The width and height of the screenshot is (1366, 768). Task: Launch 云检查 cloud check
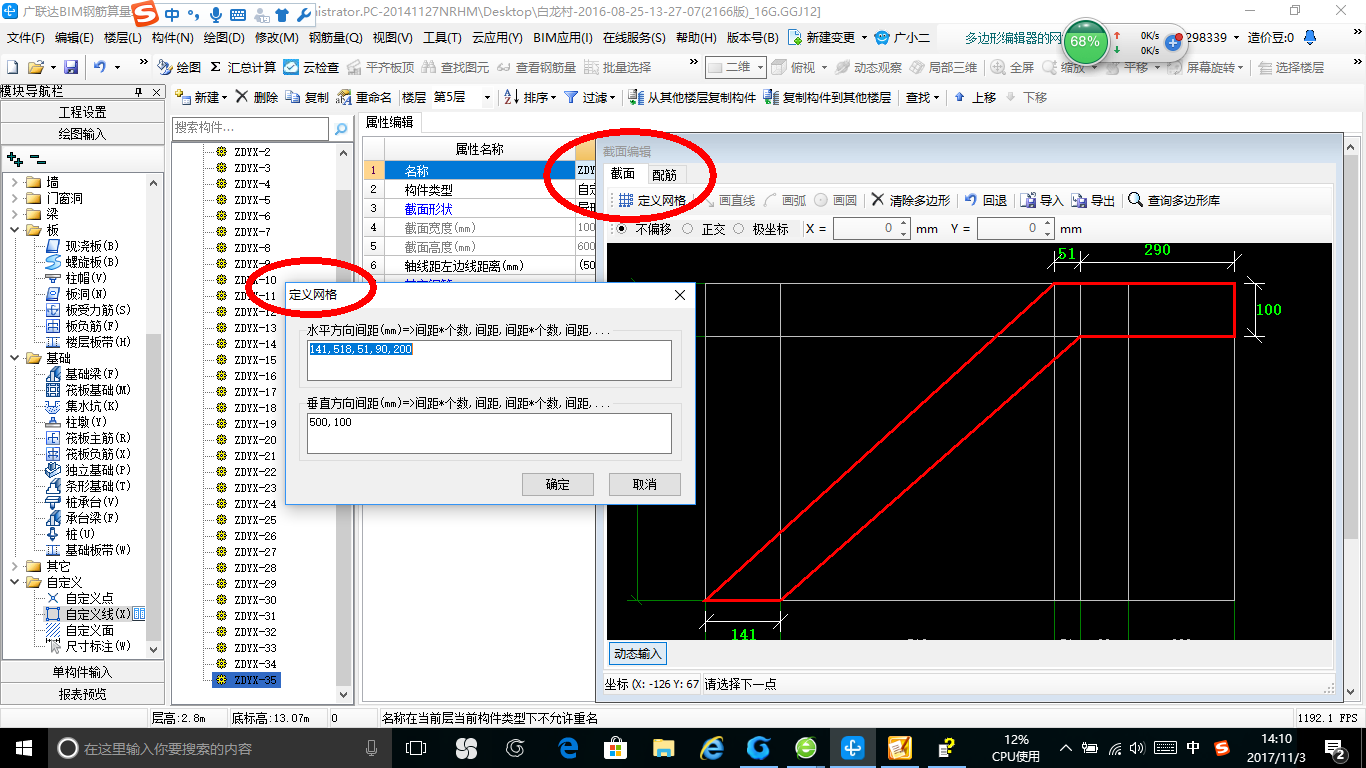click(x=311, y=67)
